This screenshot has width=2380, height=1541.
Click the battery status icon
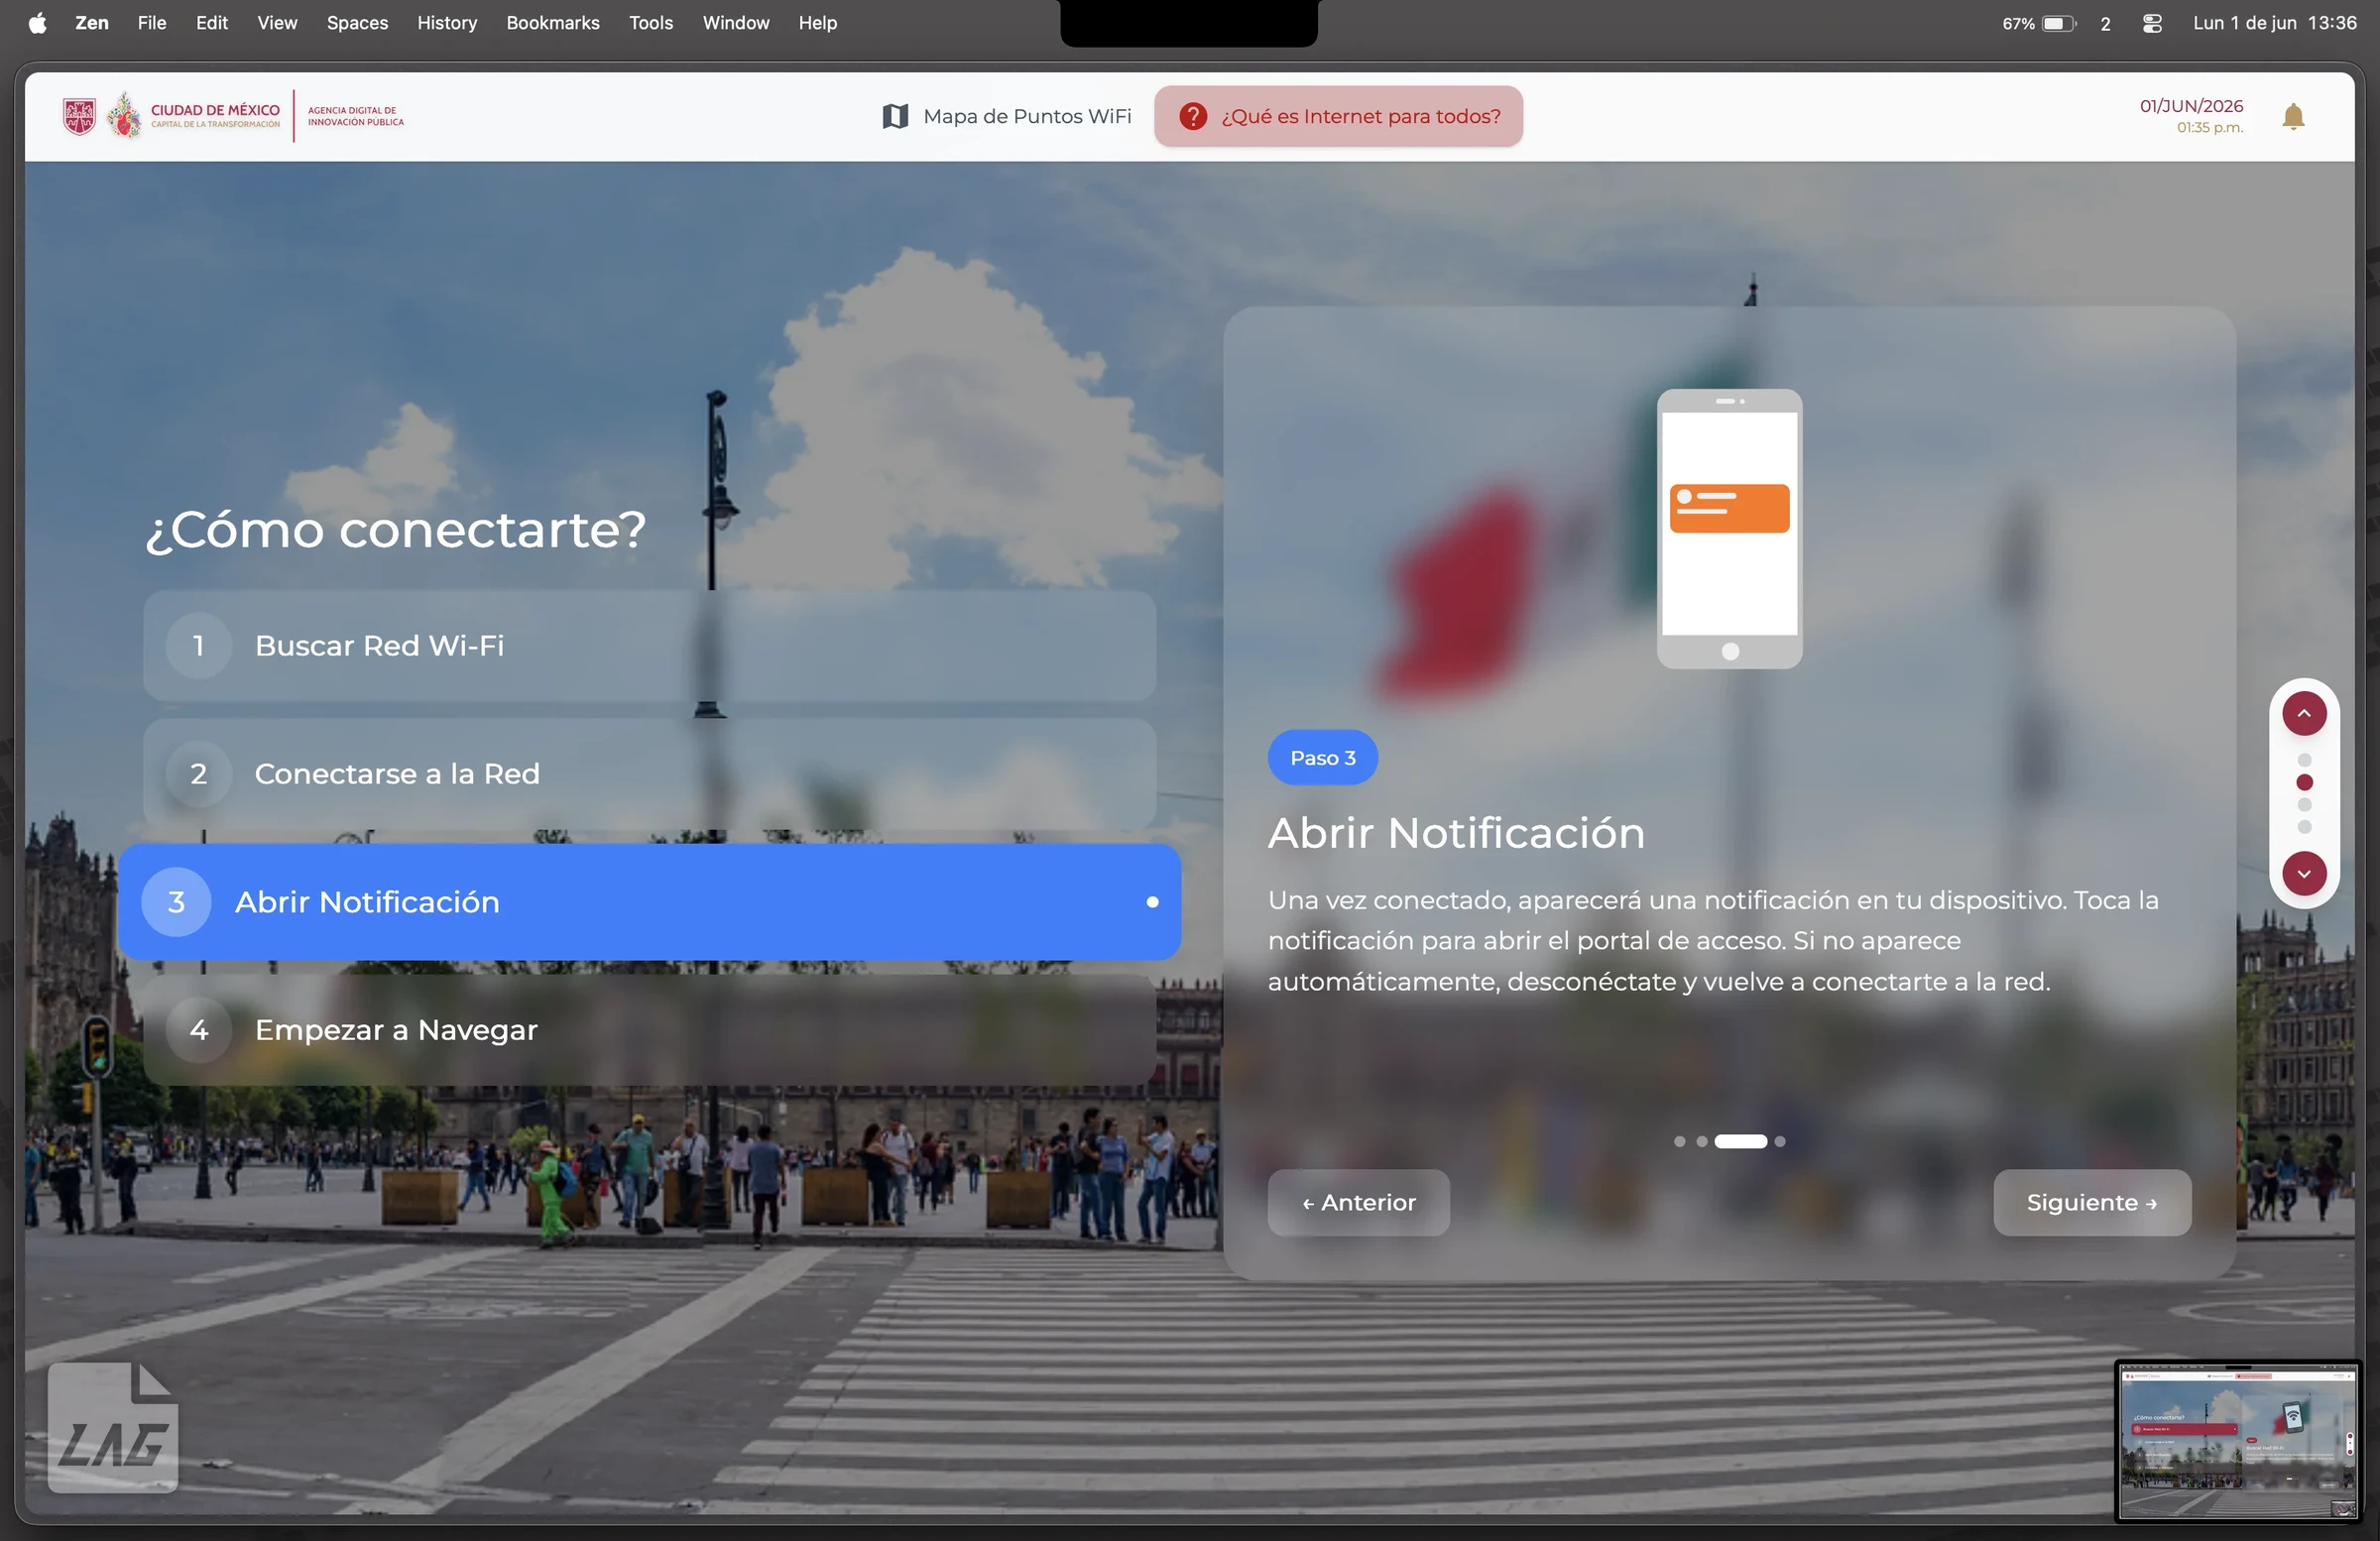[2060, 23]
